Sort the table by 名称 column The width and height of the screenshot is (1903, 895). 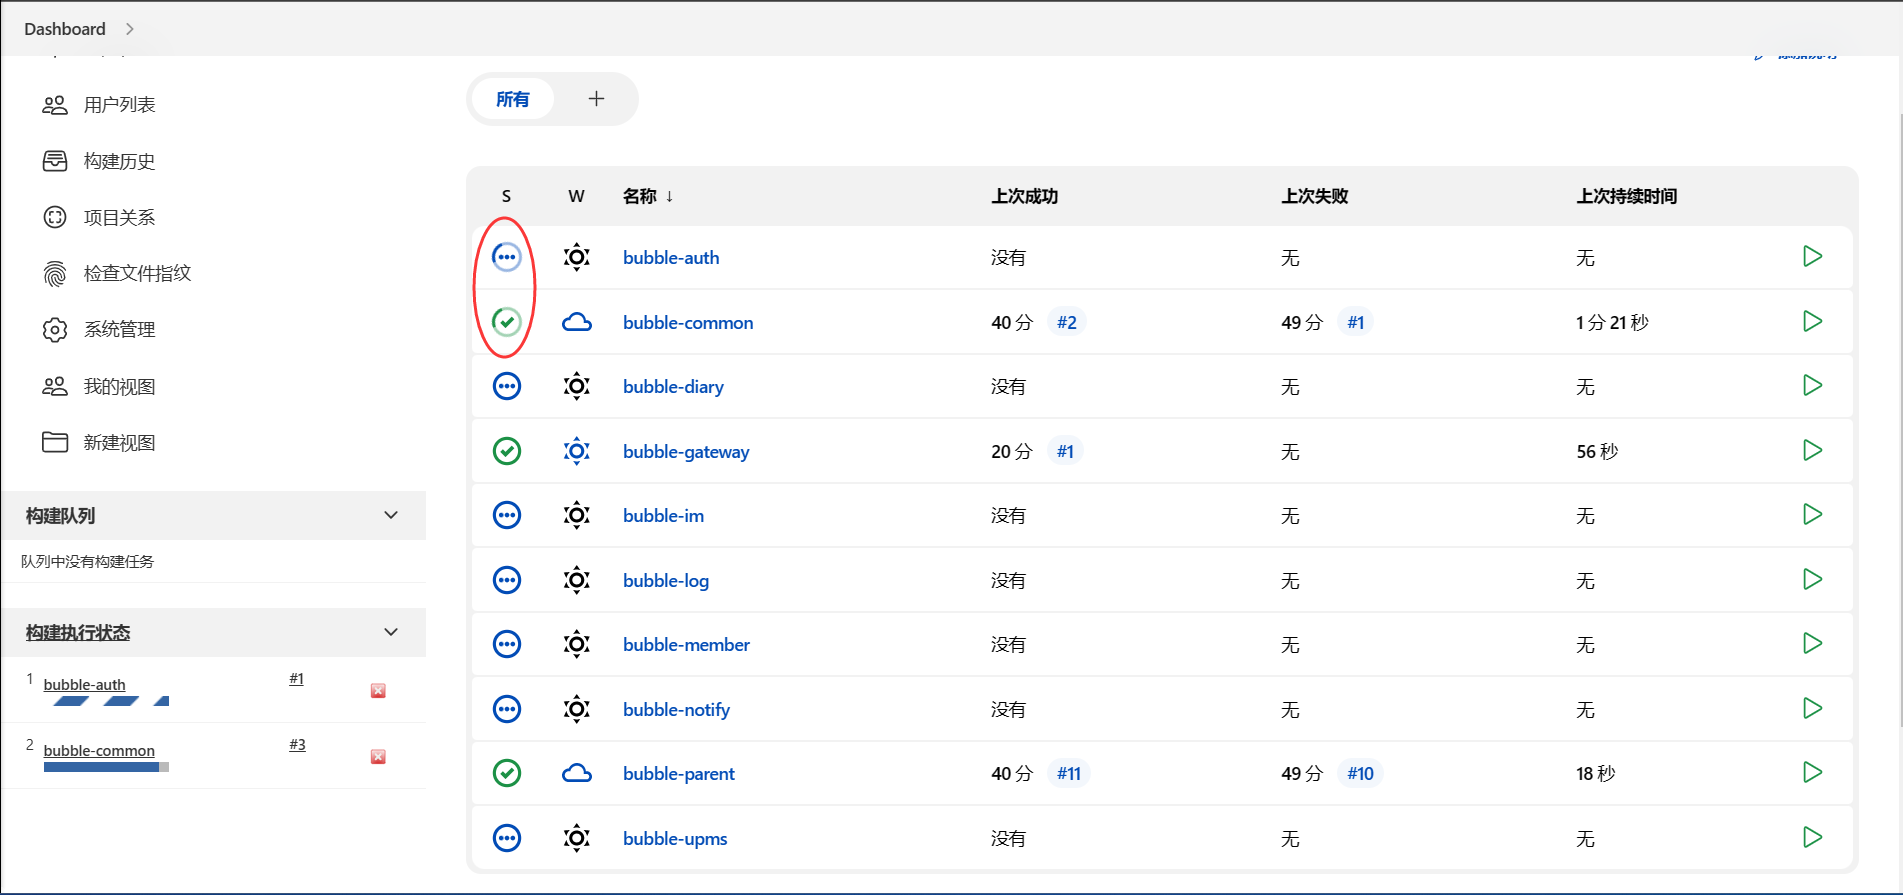pos(648,196)
